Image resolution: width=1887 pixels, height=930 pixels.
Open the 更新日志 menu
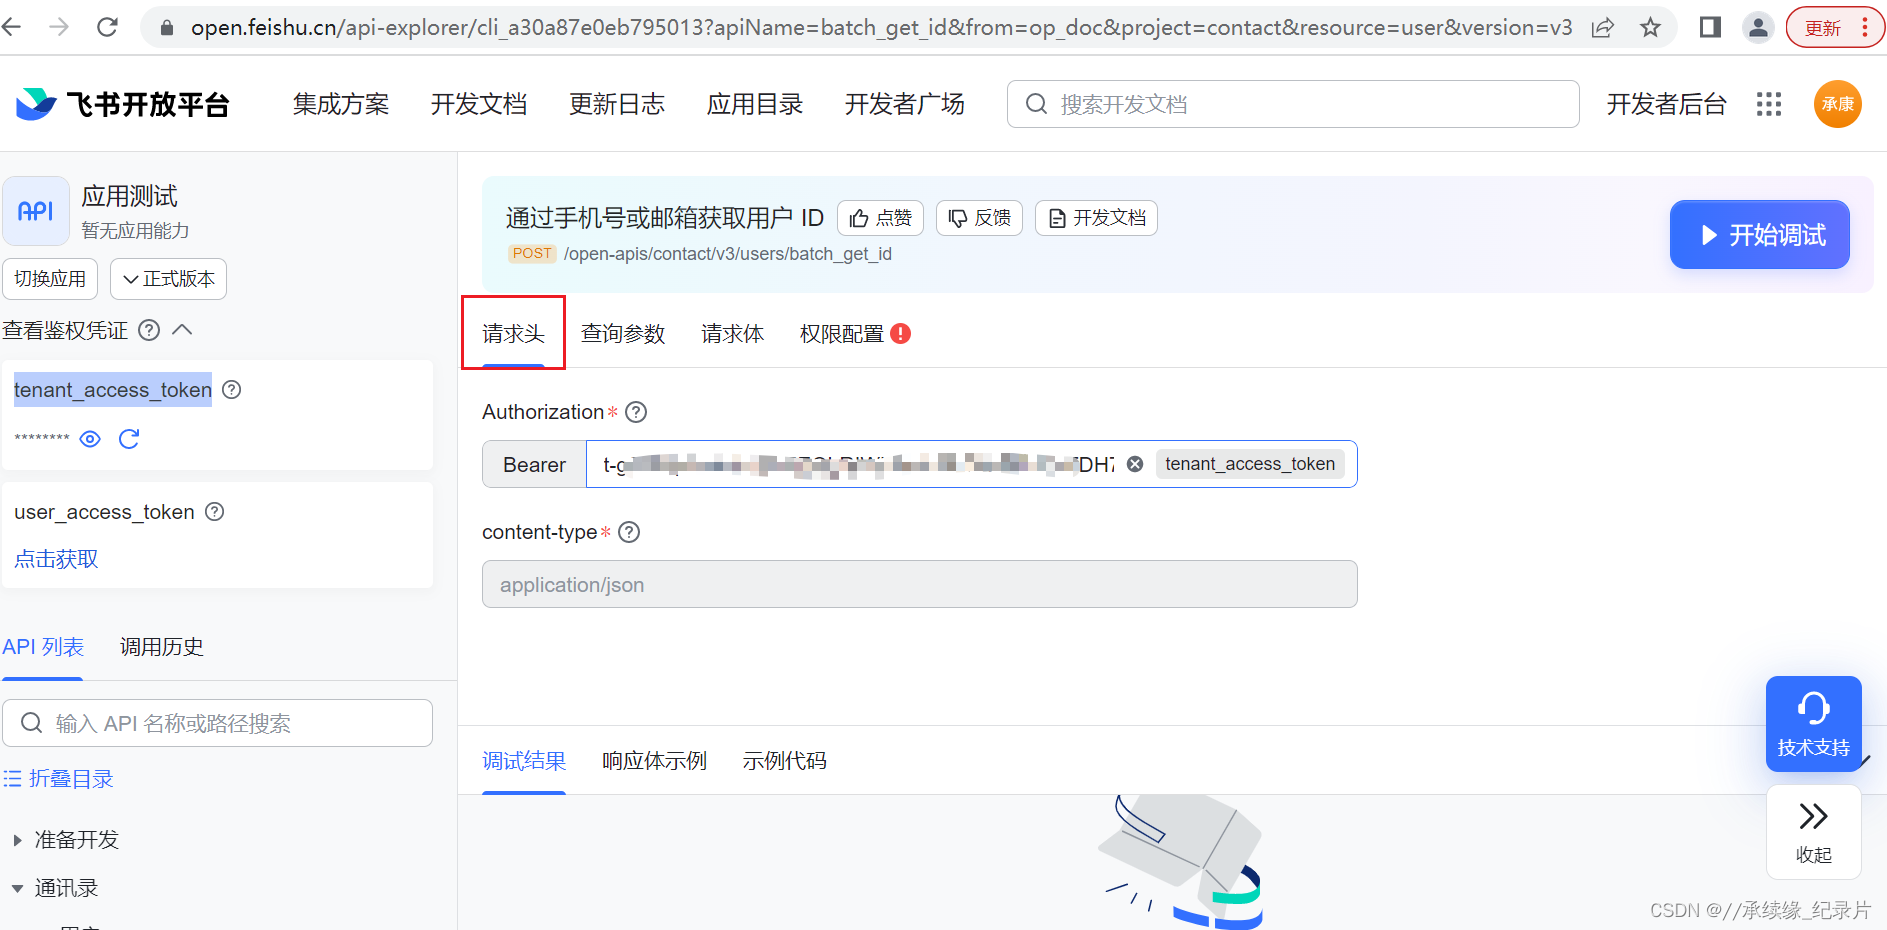coord(617,104)
